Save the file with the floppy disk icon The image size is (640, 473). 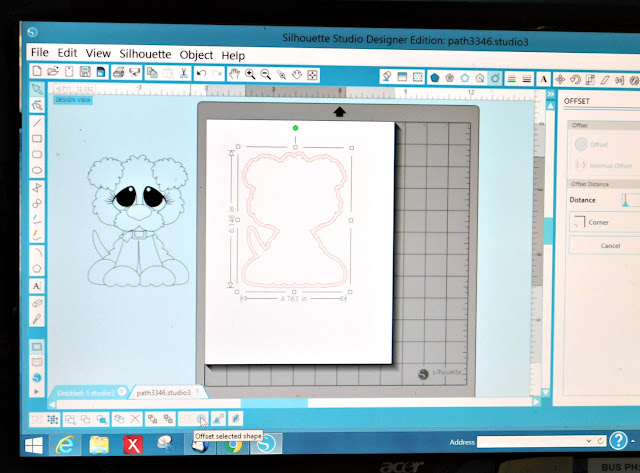[x=85, y=72]
